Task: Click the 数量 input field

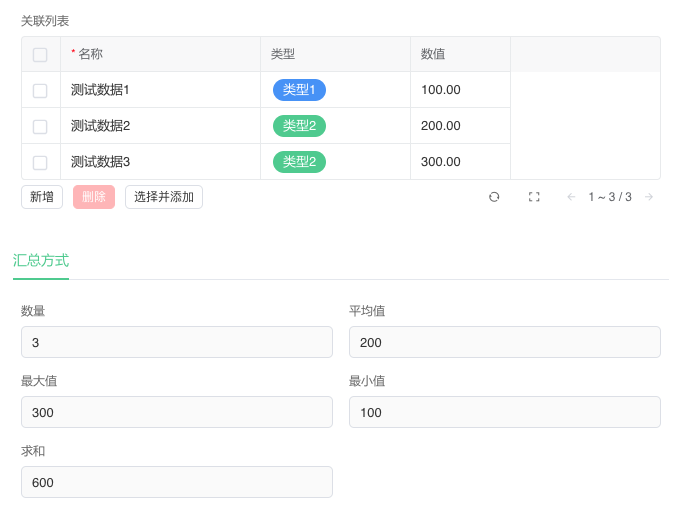Action: 177,342
